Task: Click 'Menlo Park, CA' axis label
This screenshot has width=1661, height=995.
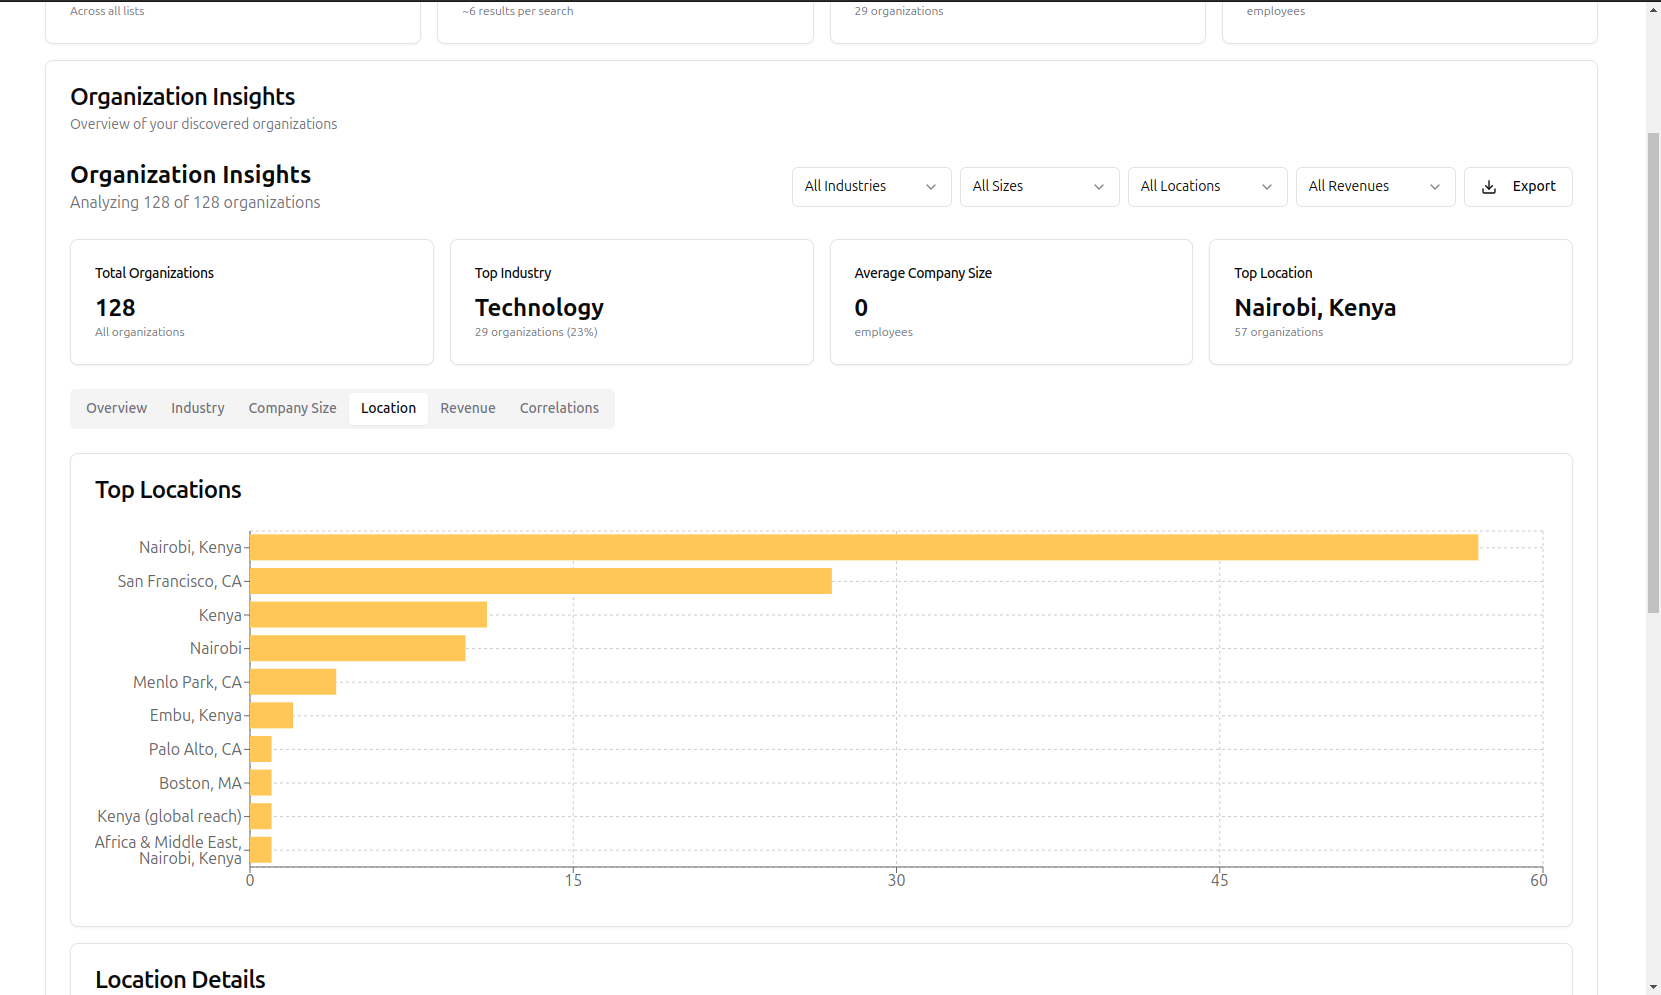Action: pyautogui.click(x=188, y=682)
